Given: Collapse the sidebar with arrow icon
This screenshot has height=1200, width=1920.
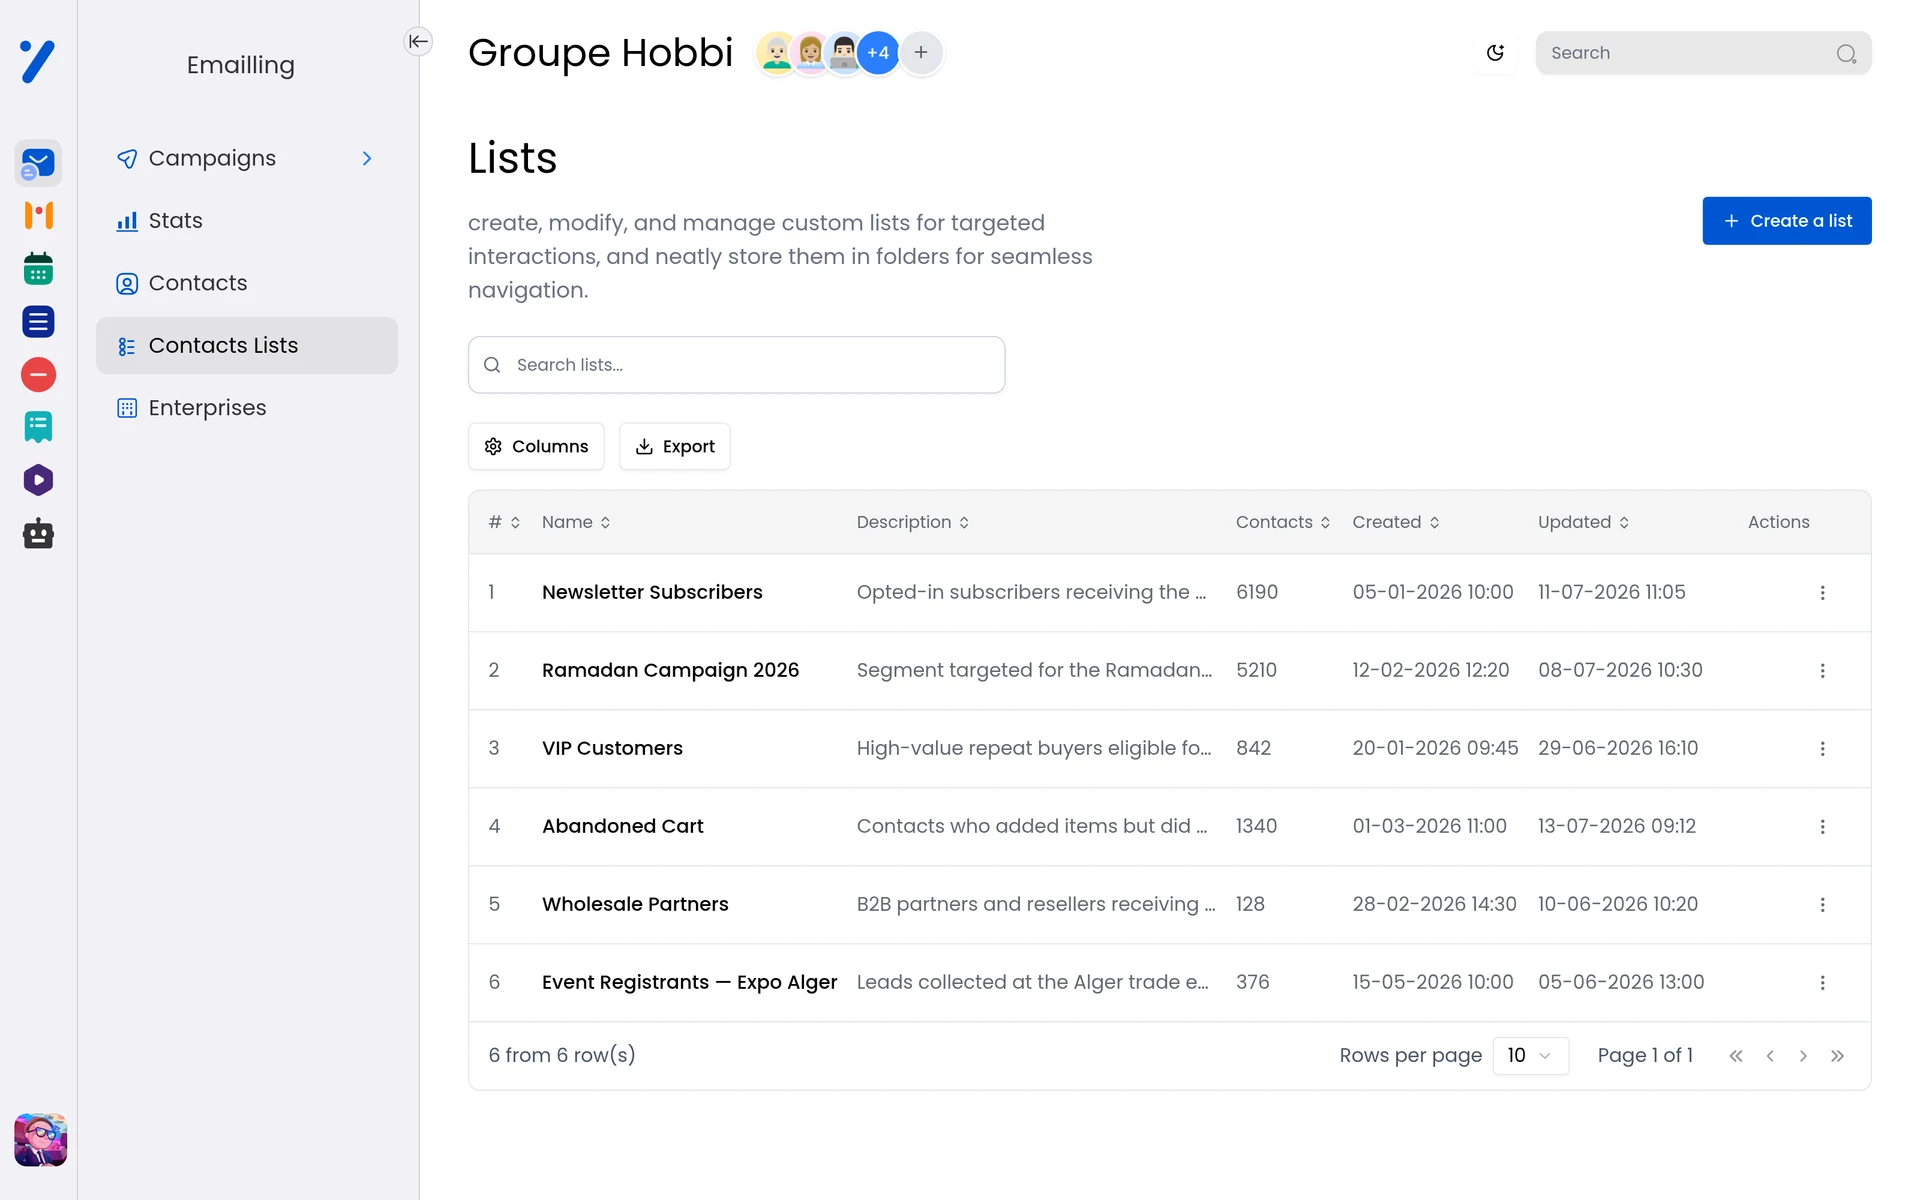Looking at the screenshot, I should click(418, 41).
